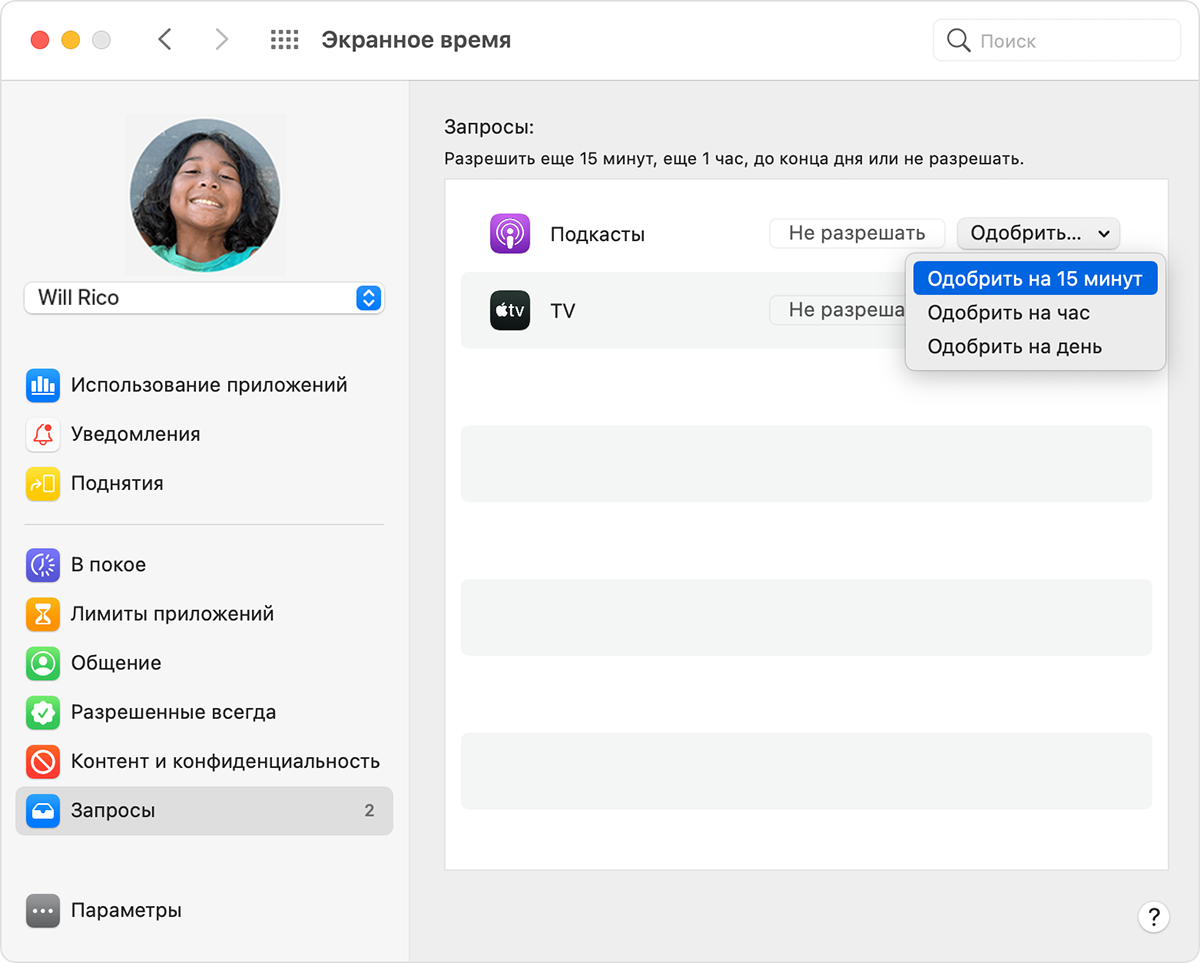Choose Одобрить на час option
The image size is (1200, 964).
click(x=1008, y=313)
